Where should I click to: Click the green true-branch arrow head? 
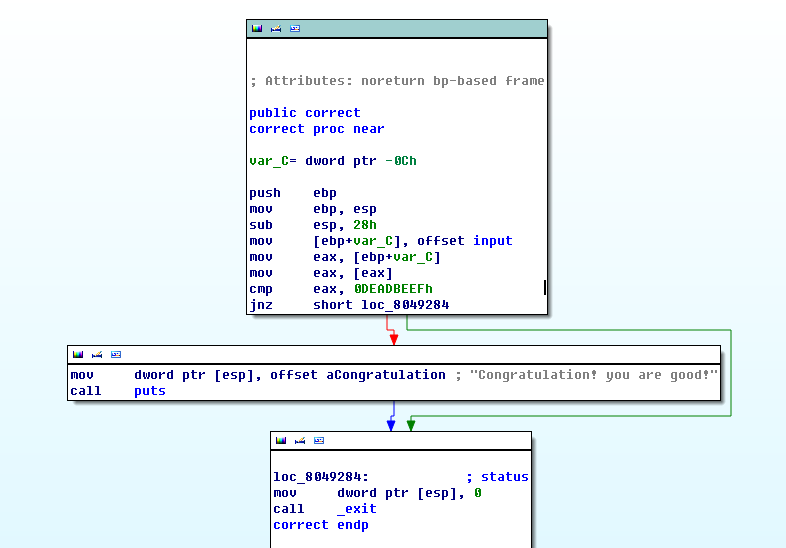411,426
